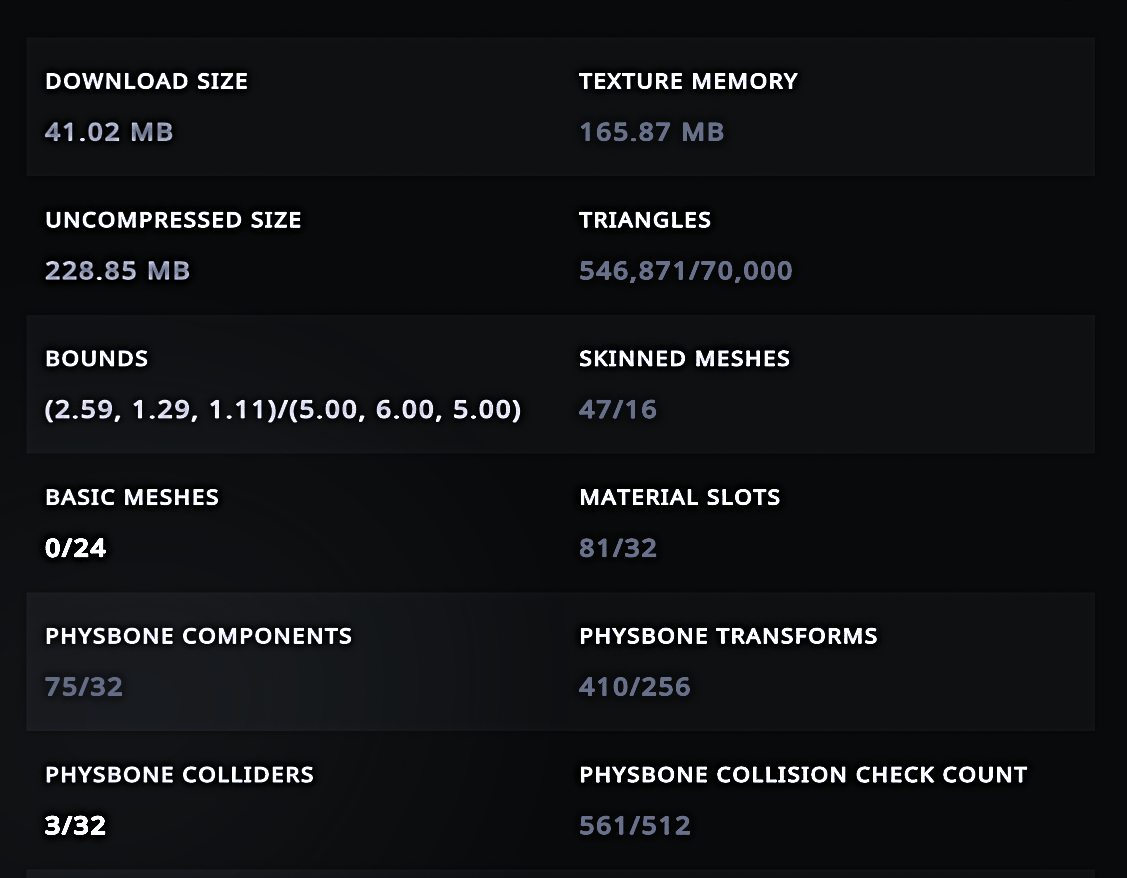Click the PhysBone Colliders label
Image resolution: width=1127 pixels, height=878 pixels.
(x=179, y=775)
